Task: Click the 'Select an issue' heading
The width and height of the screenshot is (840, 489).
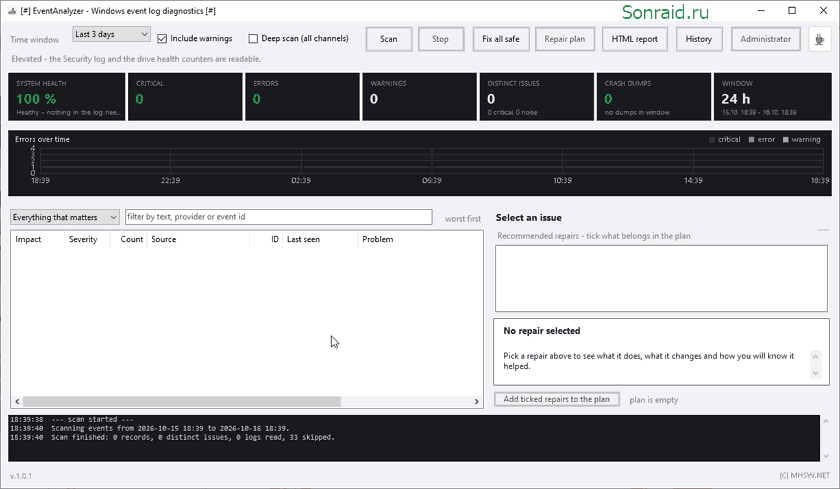Action: 529,217
